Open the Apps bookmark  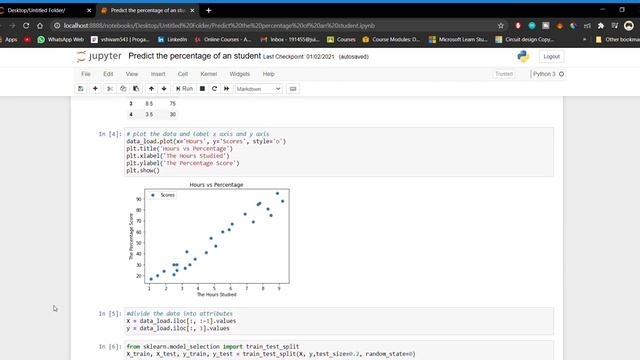9,40
